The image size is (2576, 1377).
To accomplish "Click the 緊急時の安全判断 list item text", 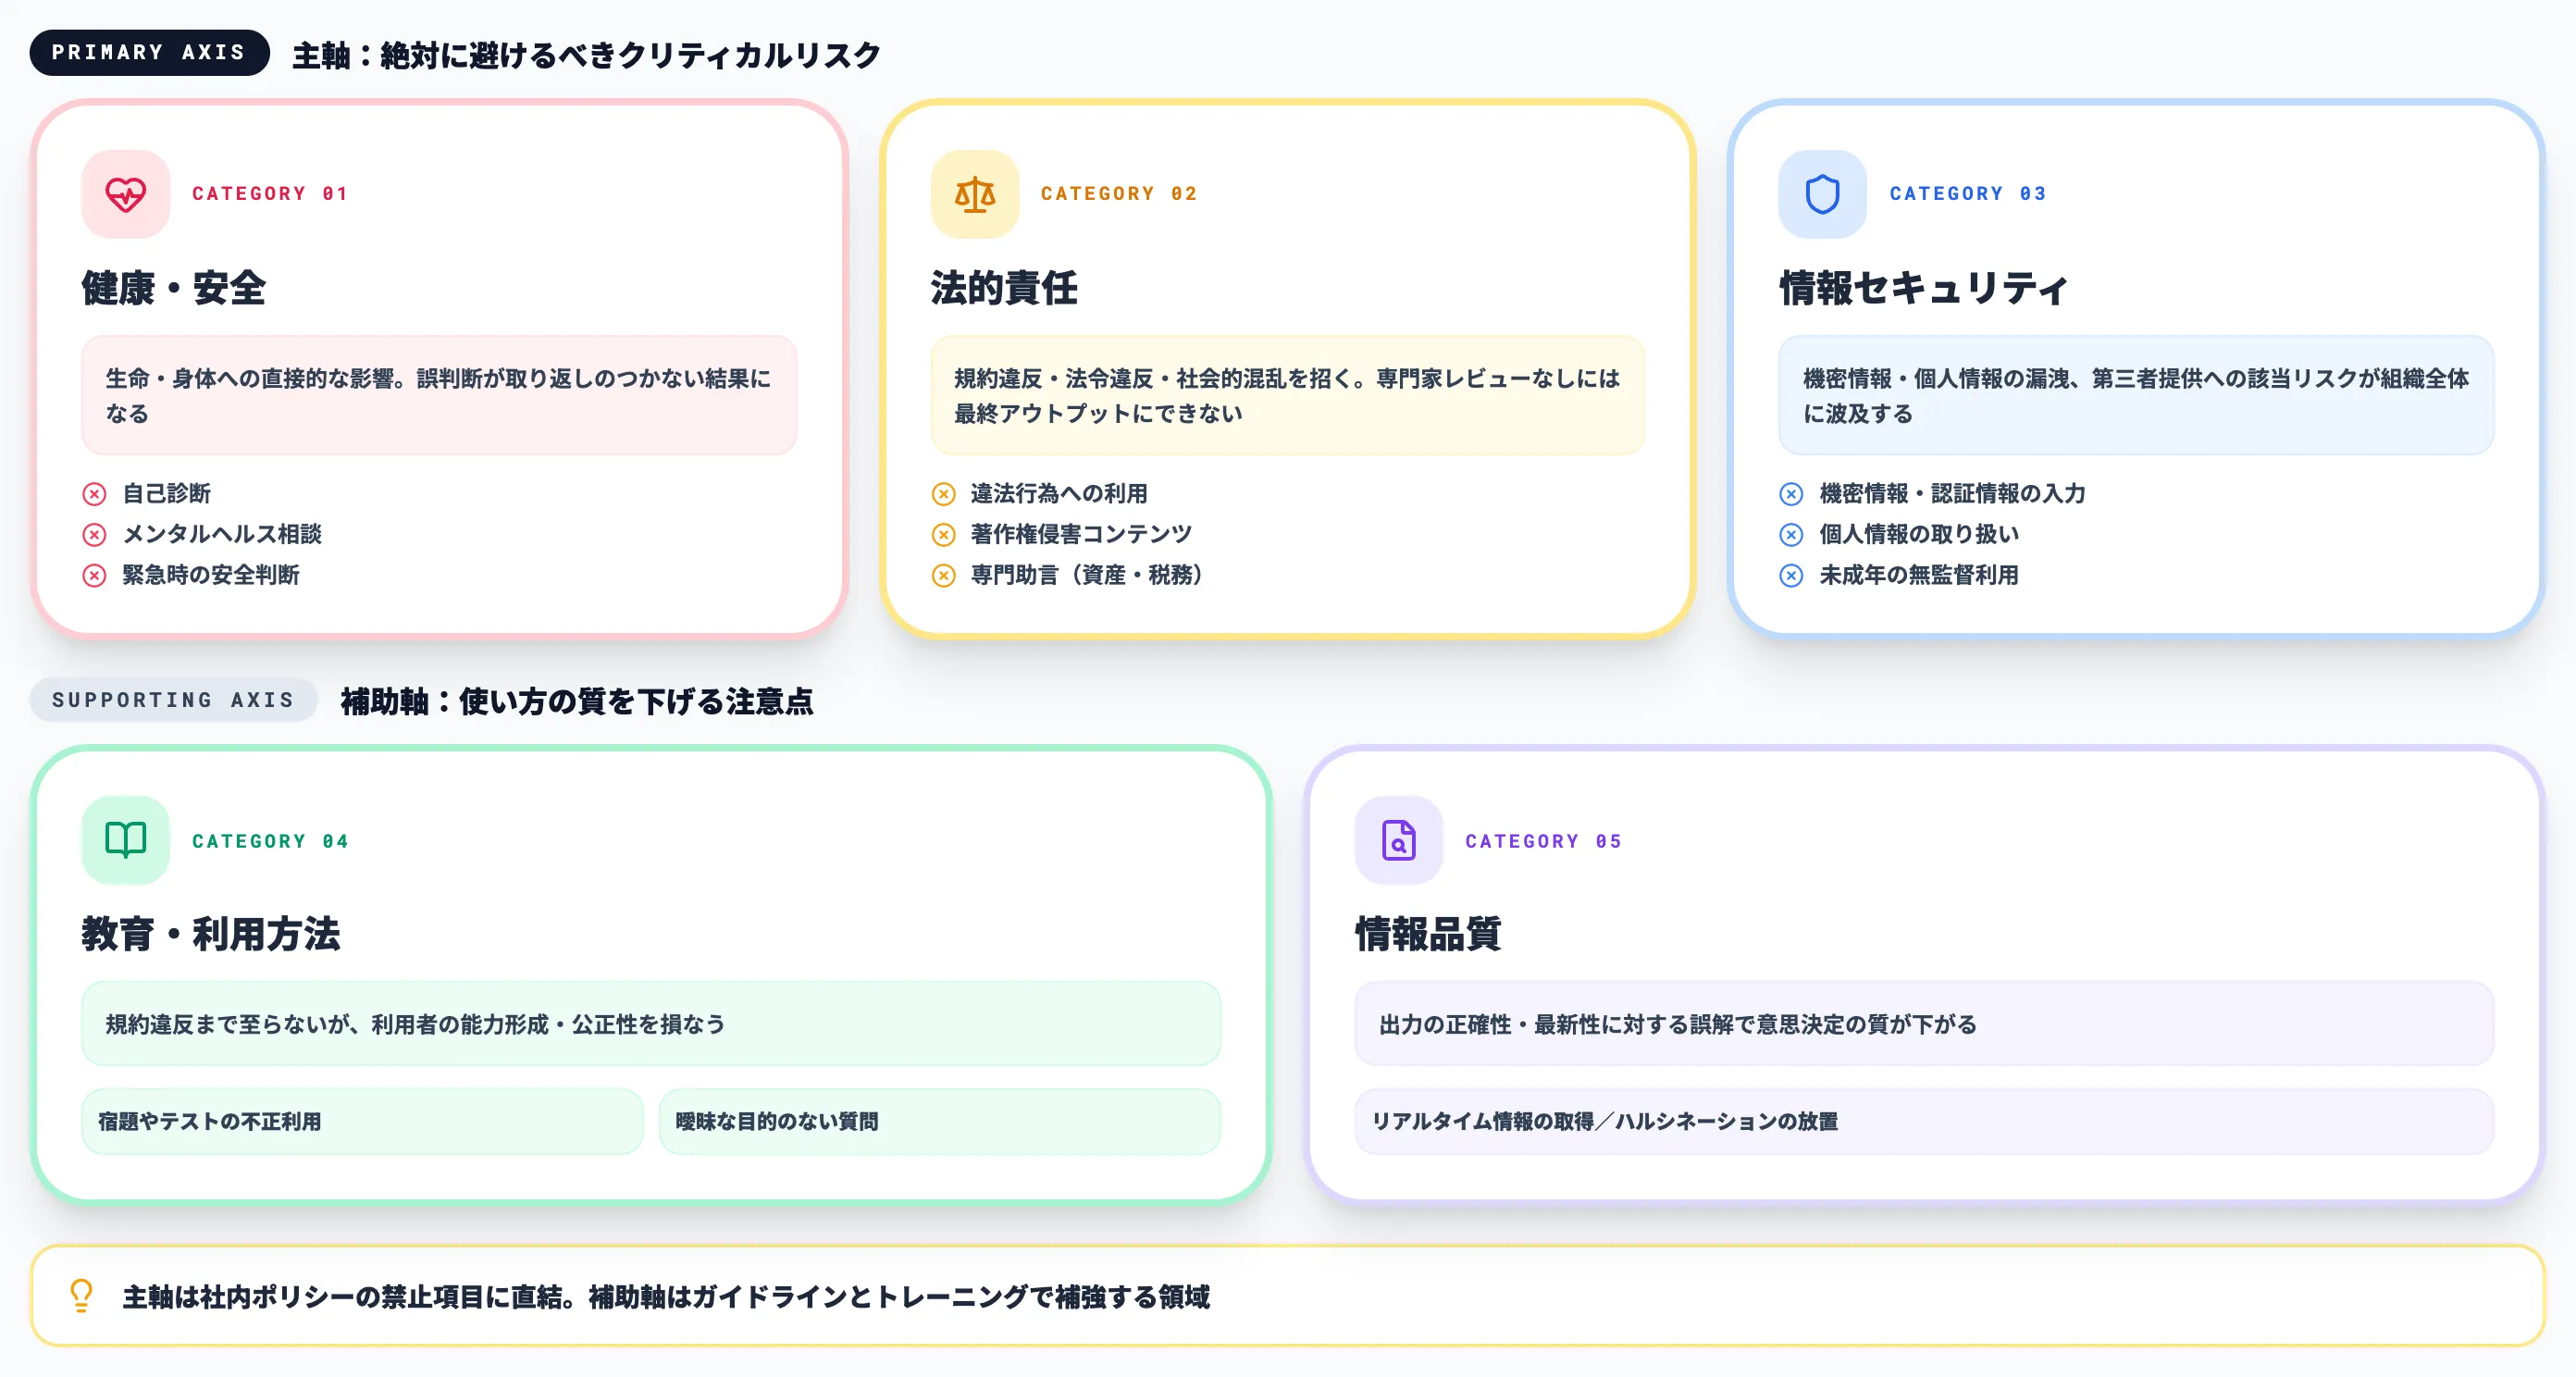I will 211,575.
